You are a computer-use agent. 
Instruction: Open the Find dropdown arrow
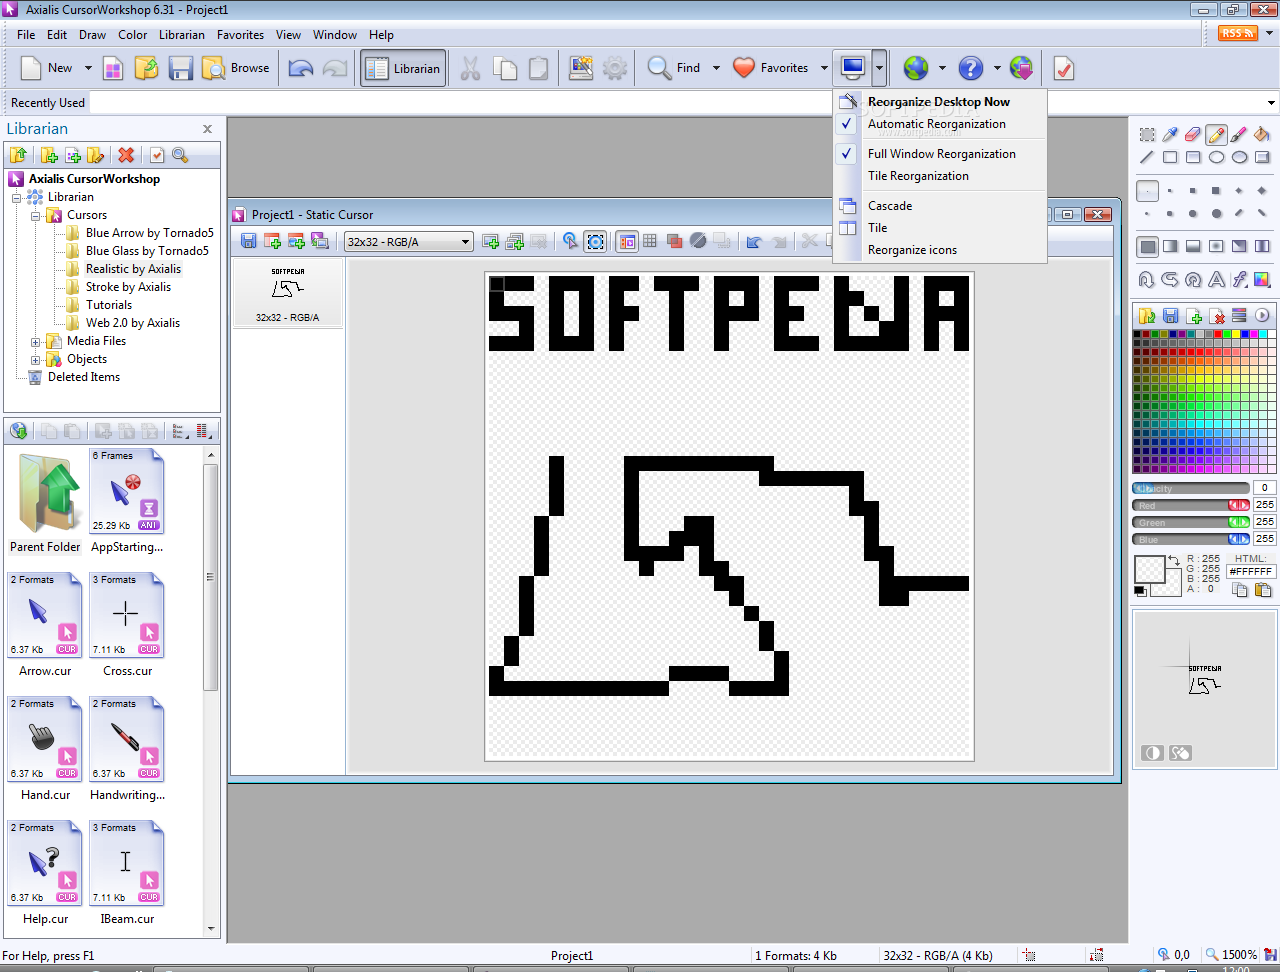tap(716, 68)
